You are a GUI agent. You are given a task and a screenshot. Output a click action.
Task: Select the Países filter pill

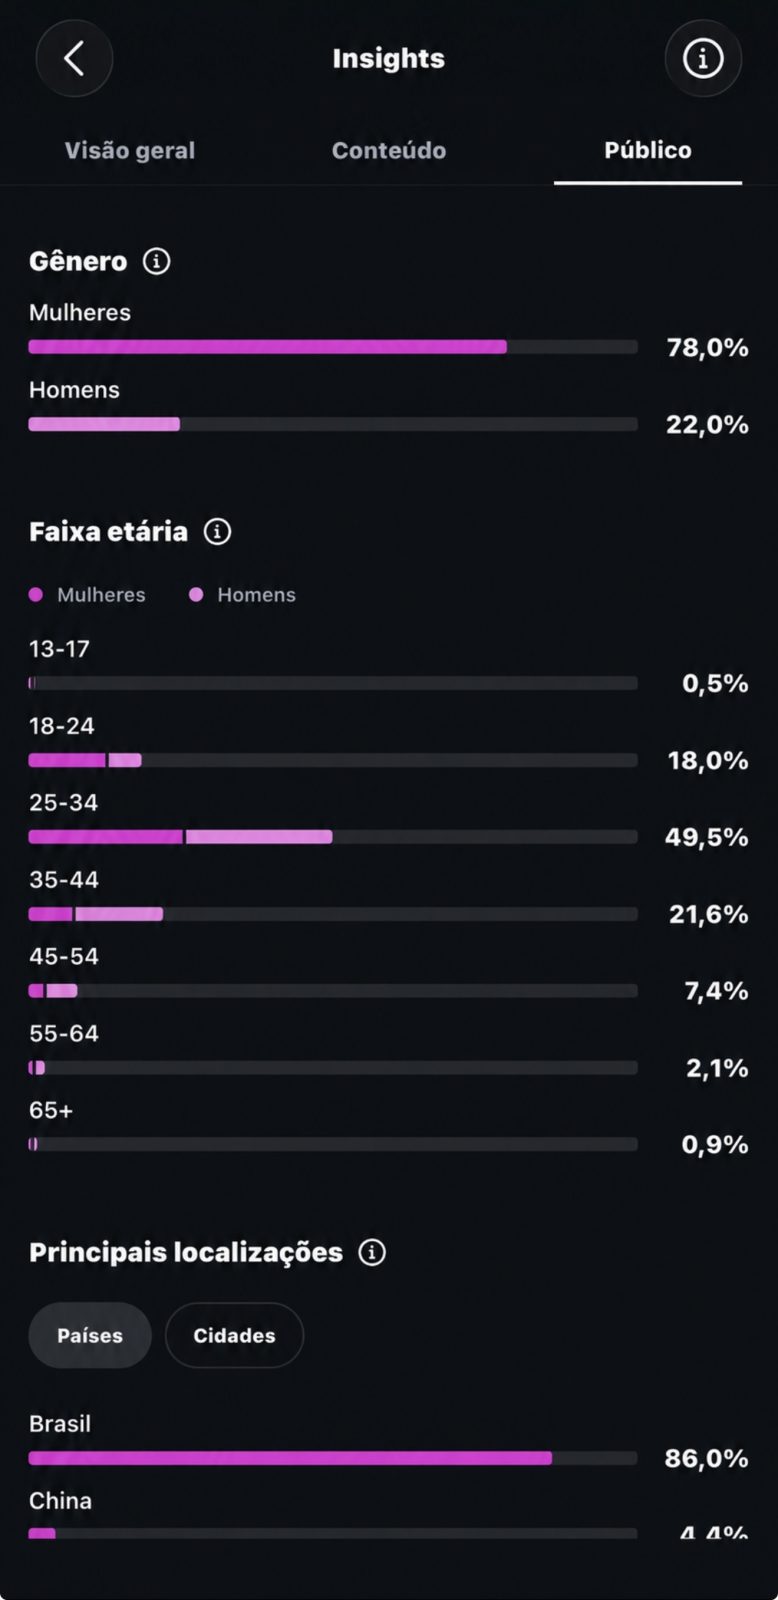[x=90, y=1335]
